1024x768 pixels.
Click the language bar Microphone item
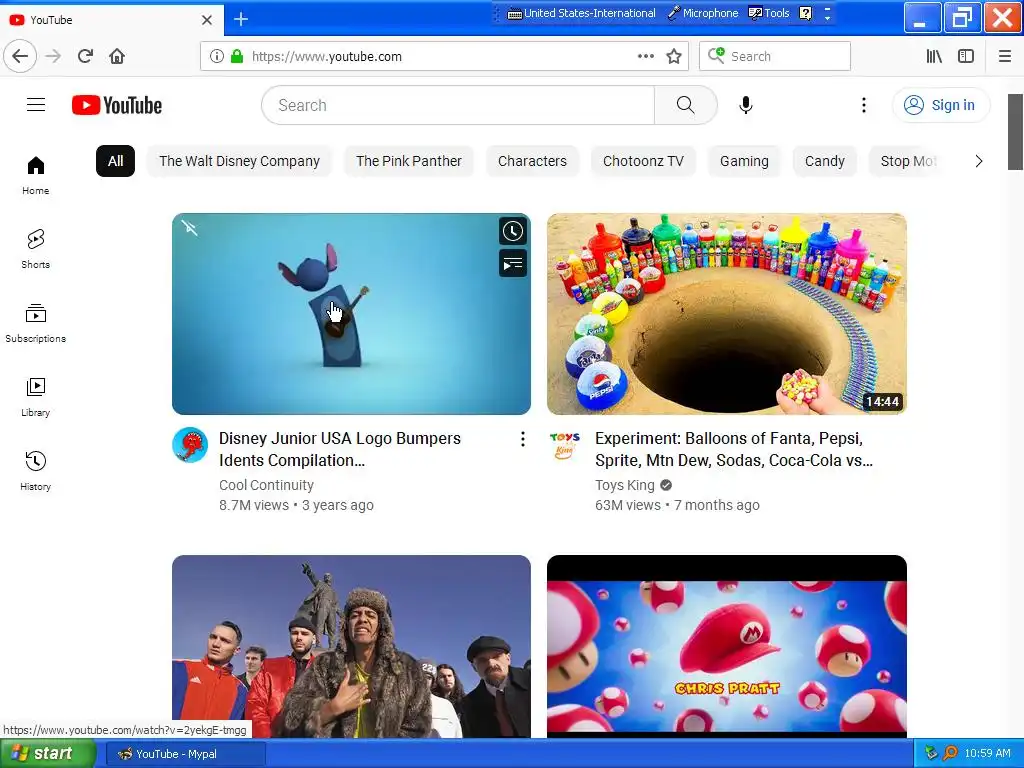(702, 13)
